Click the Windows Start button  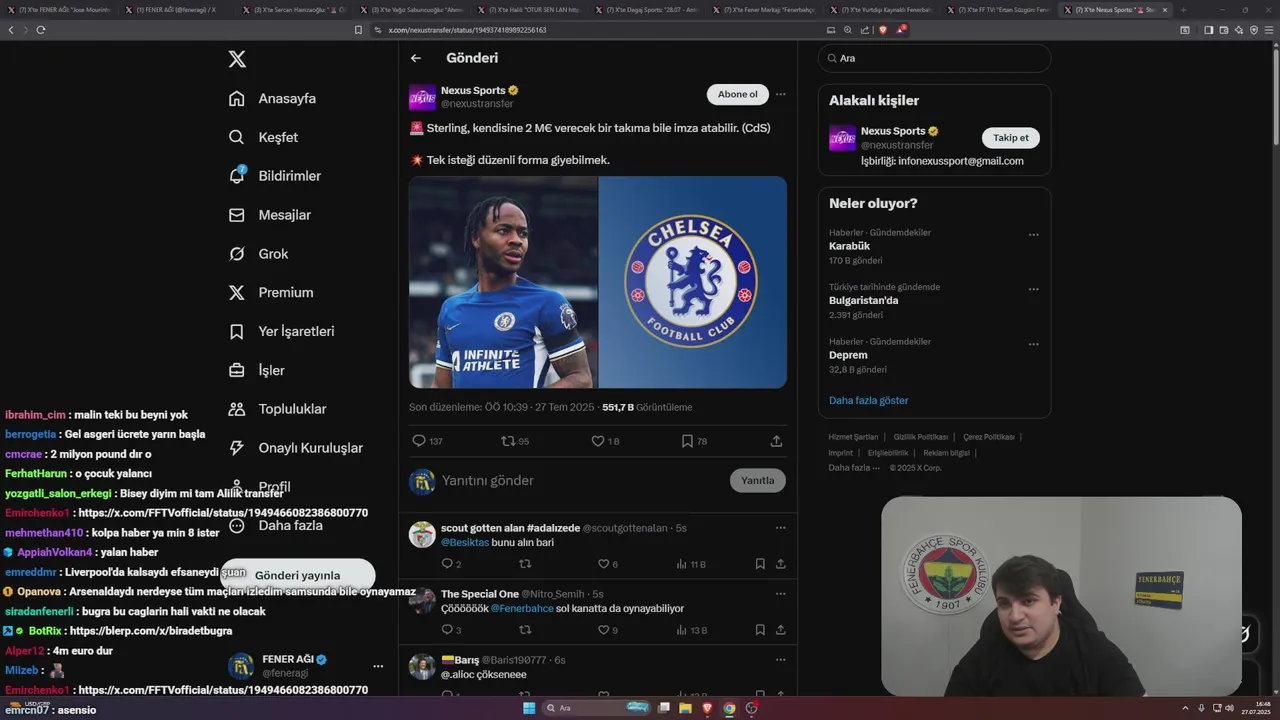click(529, 708)
